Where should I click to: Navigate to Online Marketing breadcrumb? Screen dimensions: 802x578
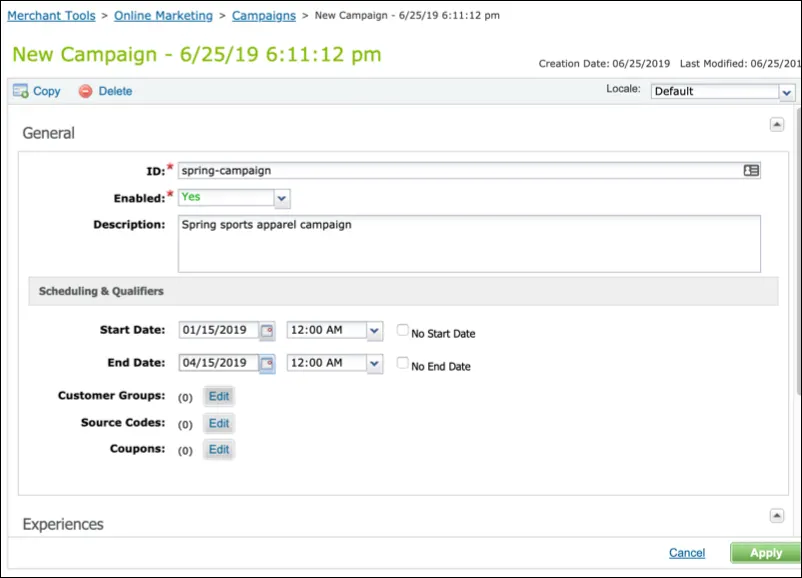(x=163, y=16)
